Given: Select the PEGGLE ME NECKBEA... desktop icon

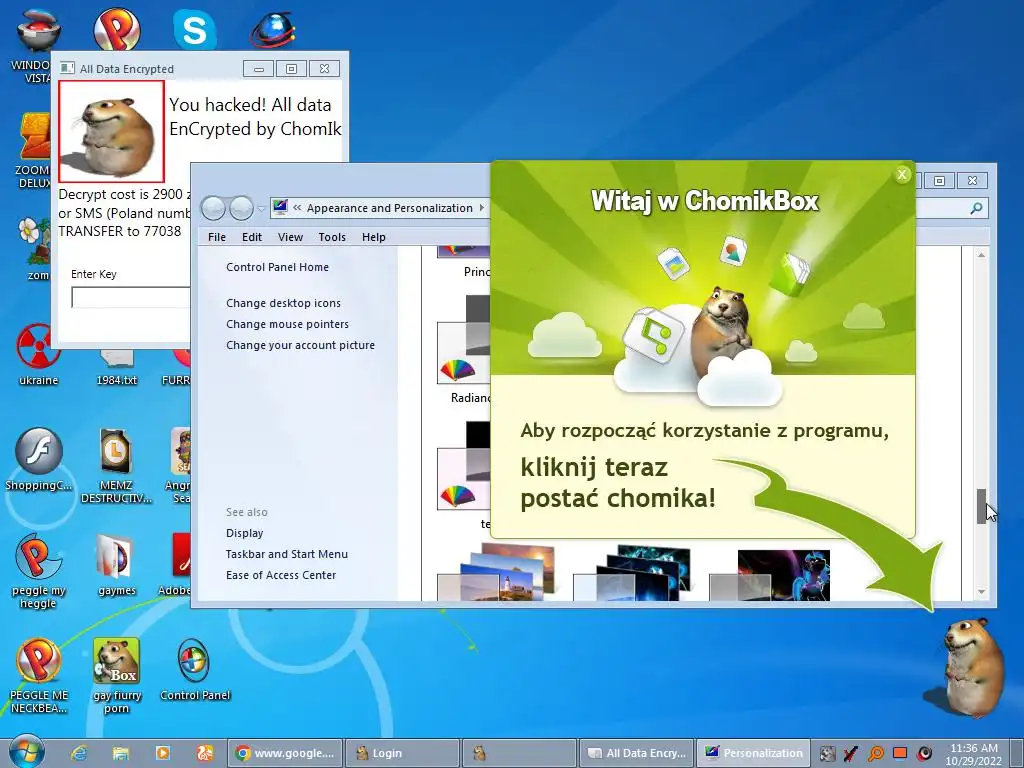Looking at the screenshot, I should pyautogui.click(x=39, y=676).
